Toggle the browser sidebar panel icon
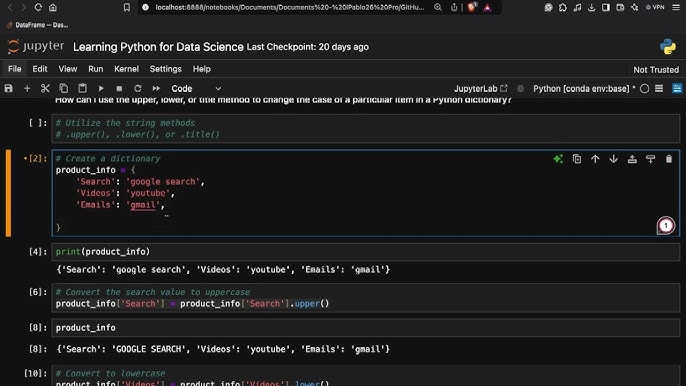The image size is (686, 386). pyautogui.click(x=606, y=7)
